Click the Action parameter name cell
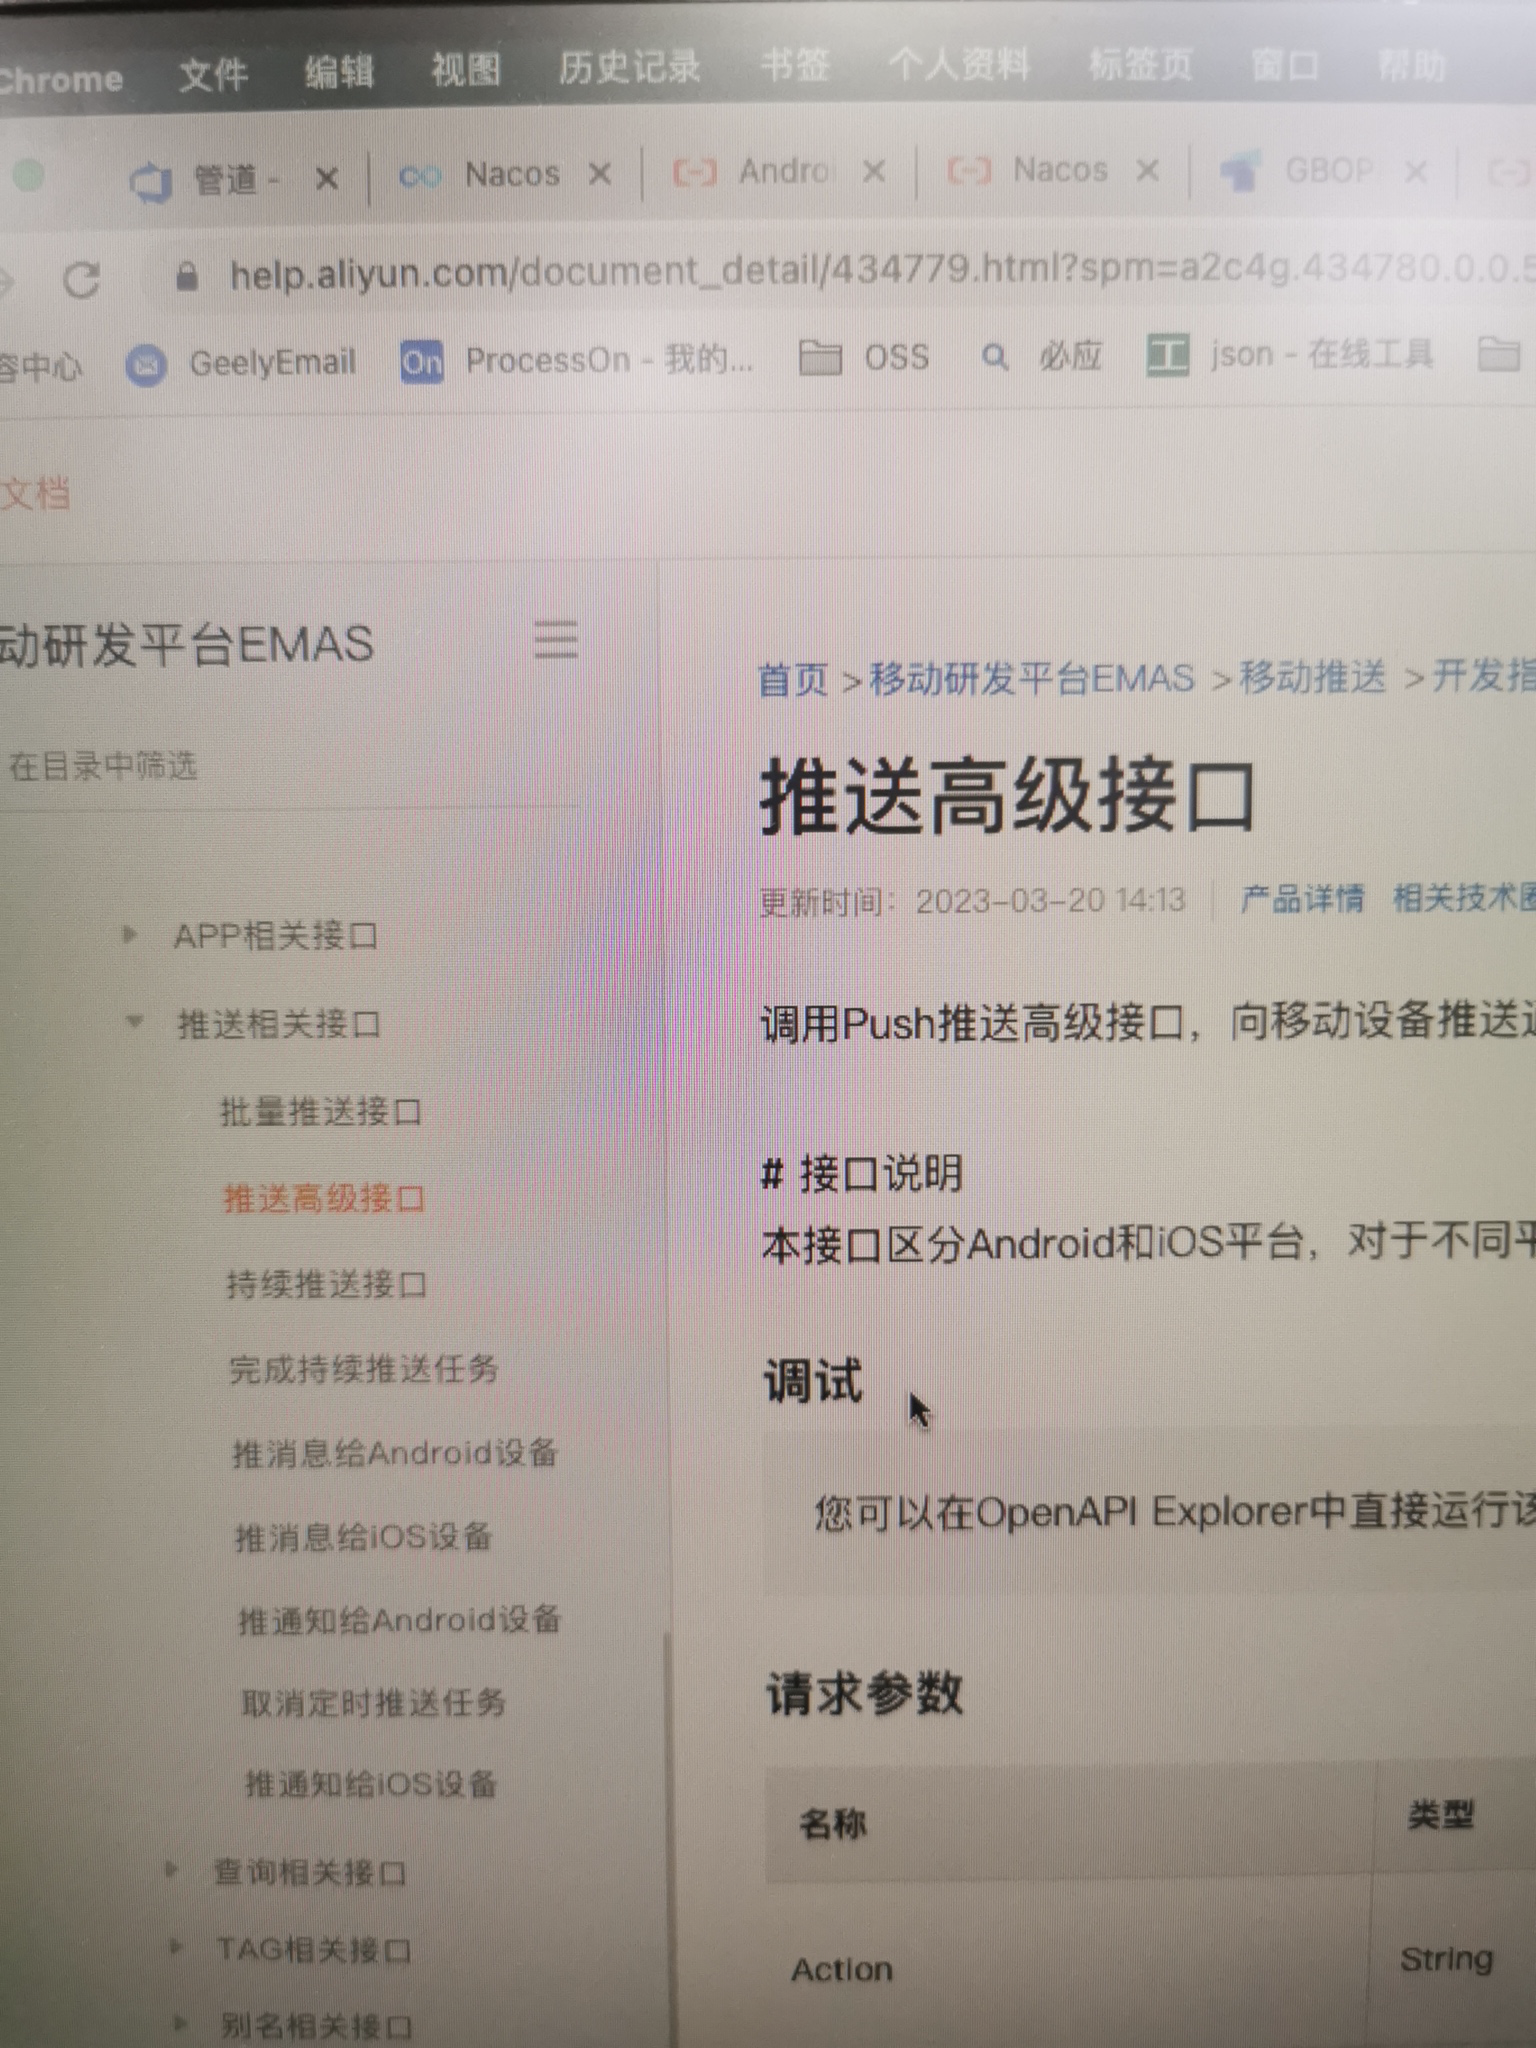The image size is (1536, 2048). 842,1969
